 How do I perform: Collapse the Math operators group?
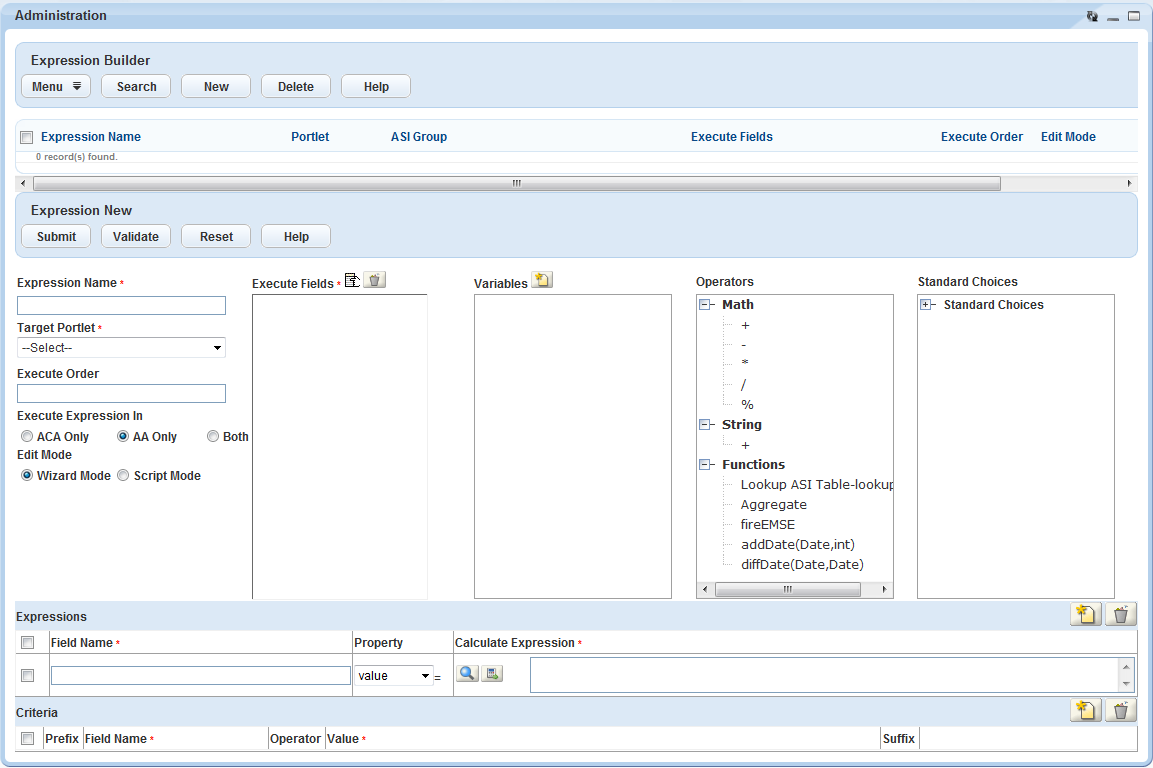click(704, 305)
